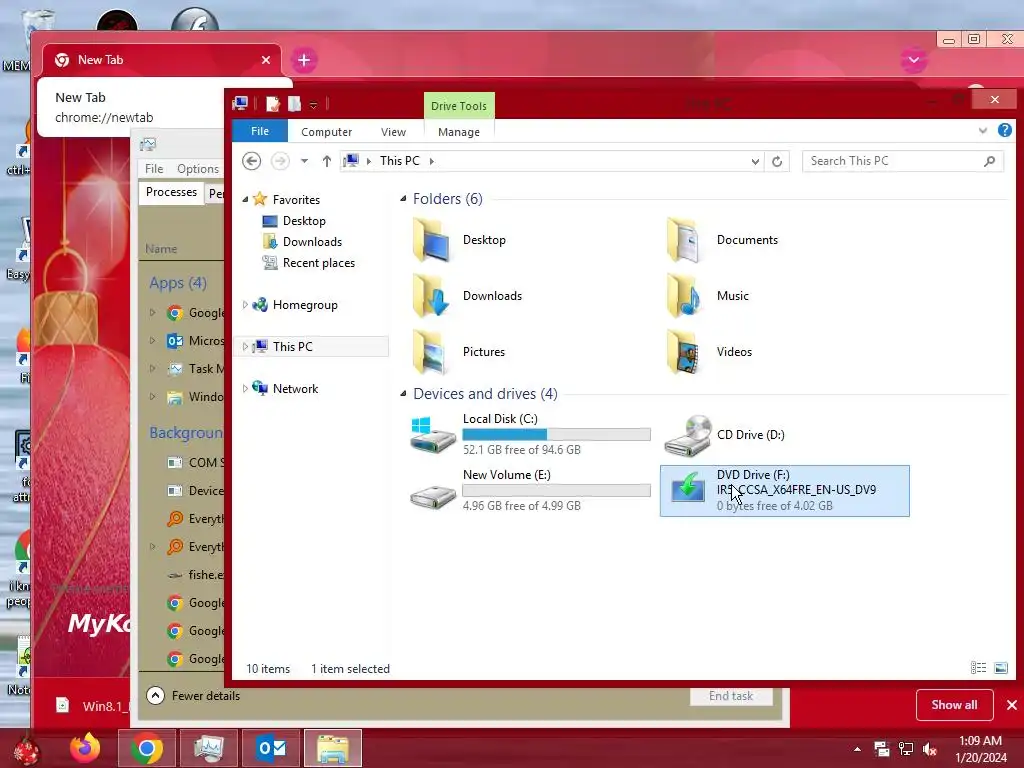Select Homegroup in navigation pane

coord(305,304)
